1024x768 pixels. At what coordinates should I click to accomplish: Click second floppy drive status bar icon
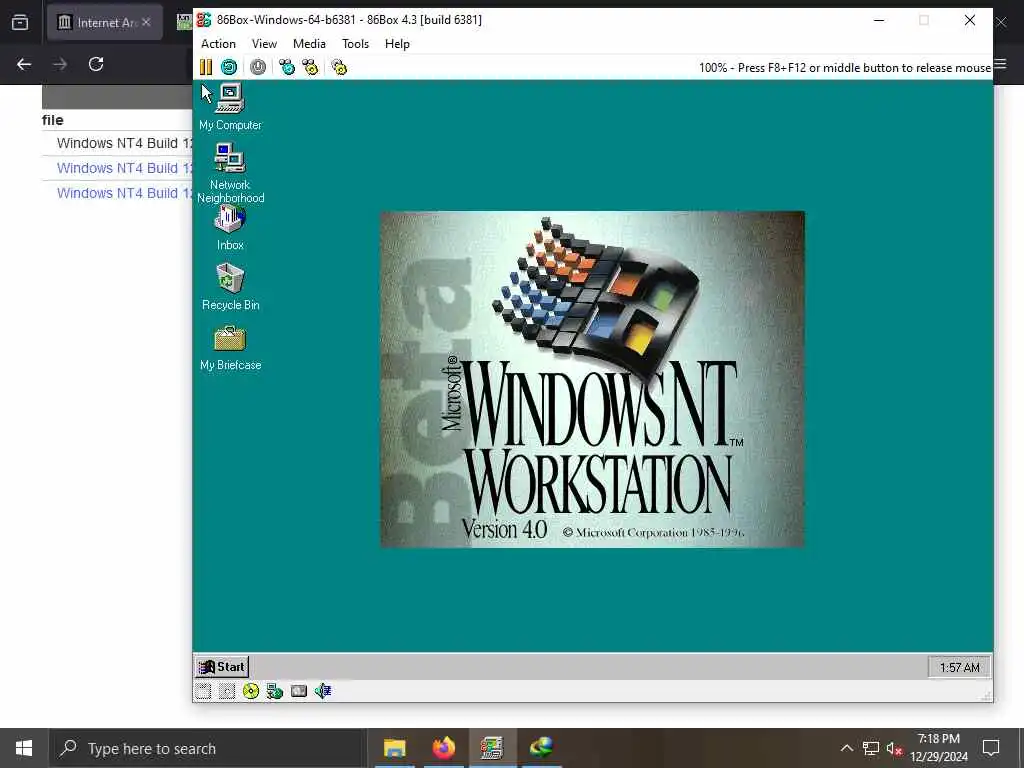pyautogui.click(x=227, y=691)
